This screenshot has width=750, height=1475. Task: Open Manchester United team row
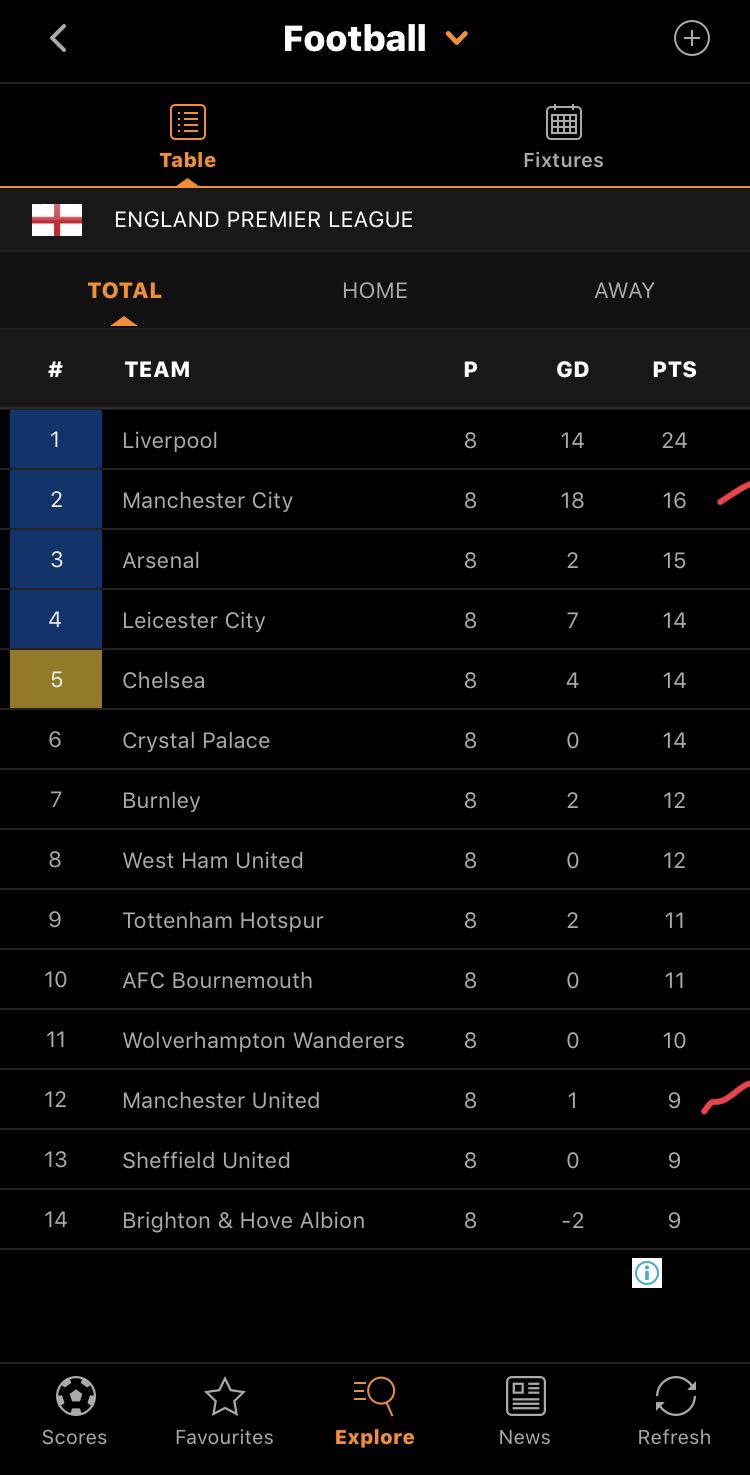[x=221, y=1100]
